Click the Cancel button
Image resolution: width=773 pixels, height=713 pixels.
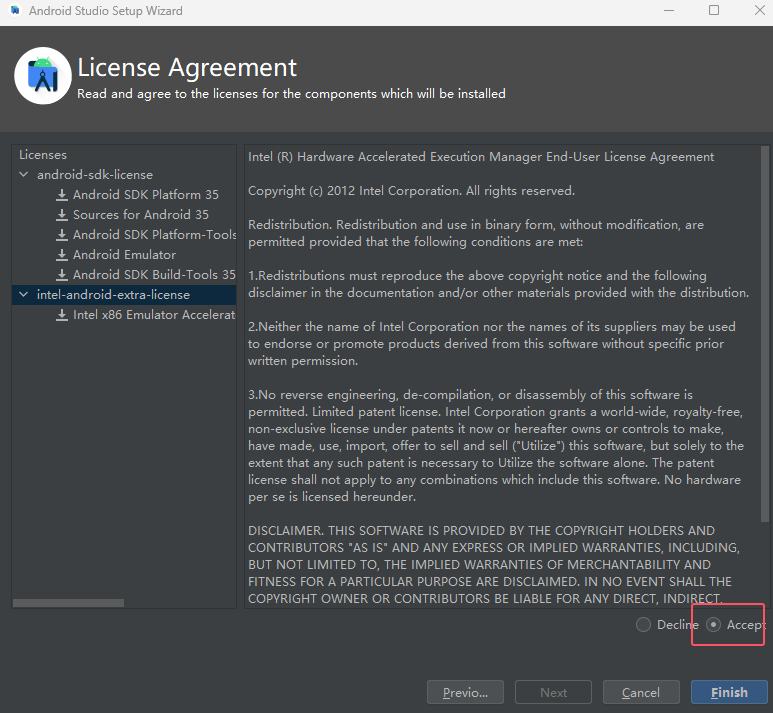[641, 692]
